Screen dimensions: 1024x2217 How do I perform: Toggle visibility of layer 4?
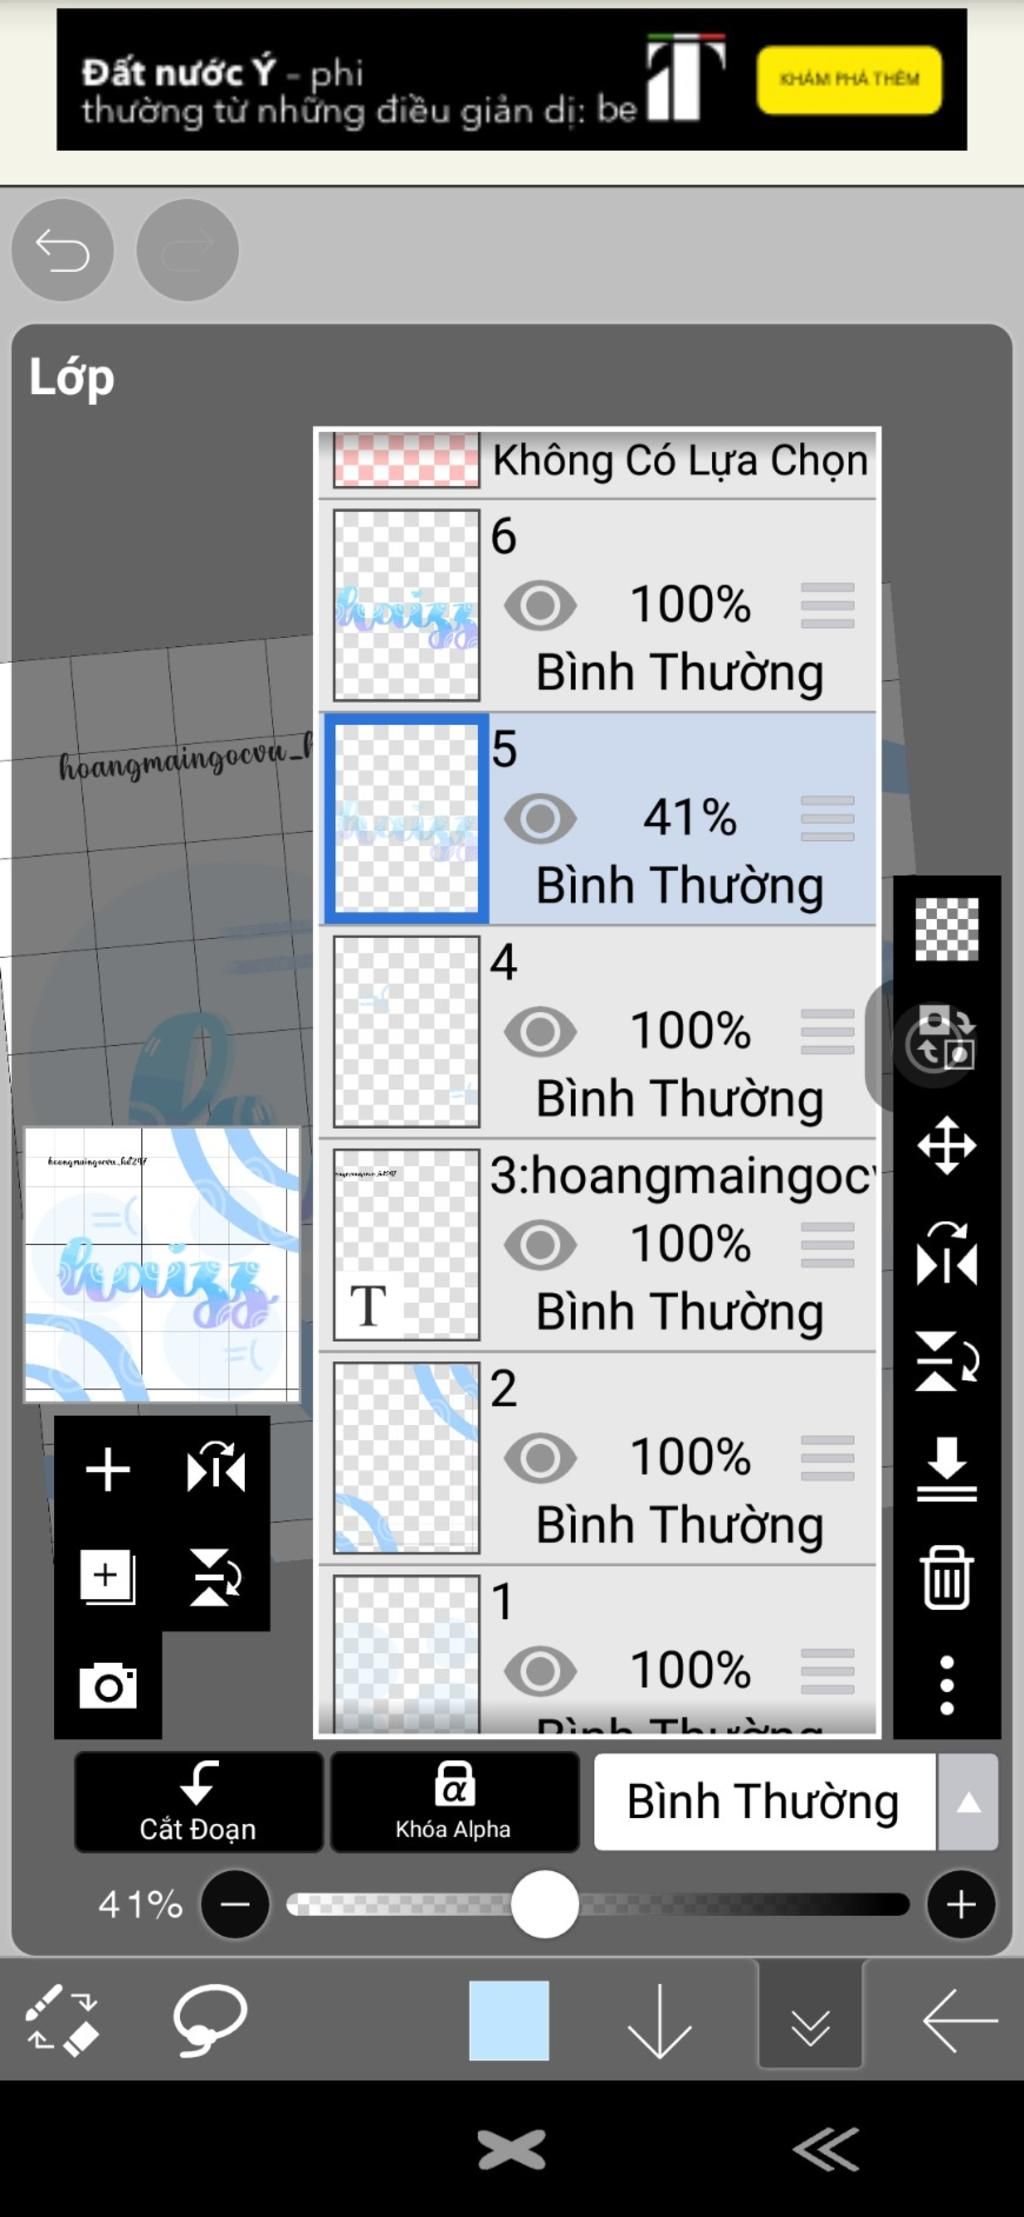coord(540,1031)
